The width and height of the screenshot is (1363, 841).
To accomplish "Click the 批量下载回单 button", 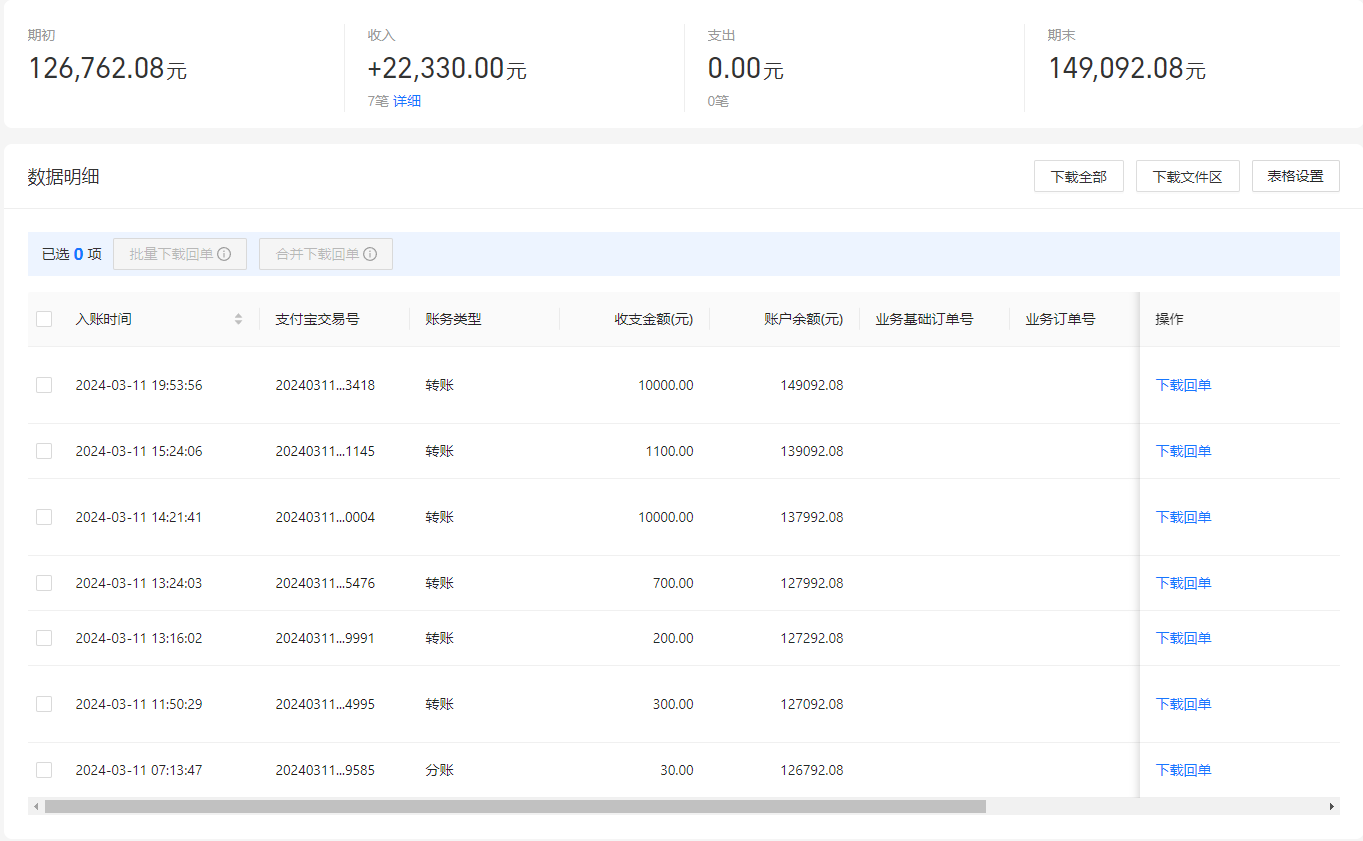I will (180, 254).
